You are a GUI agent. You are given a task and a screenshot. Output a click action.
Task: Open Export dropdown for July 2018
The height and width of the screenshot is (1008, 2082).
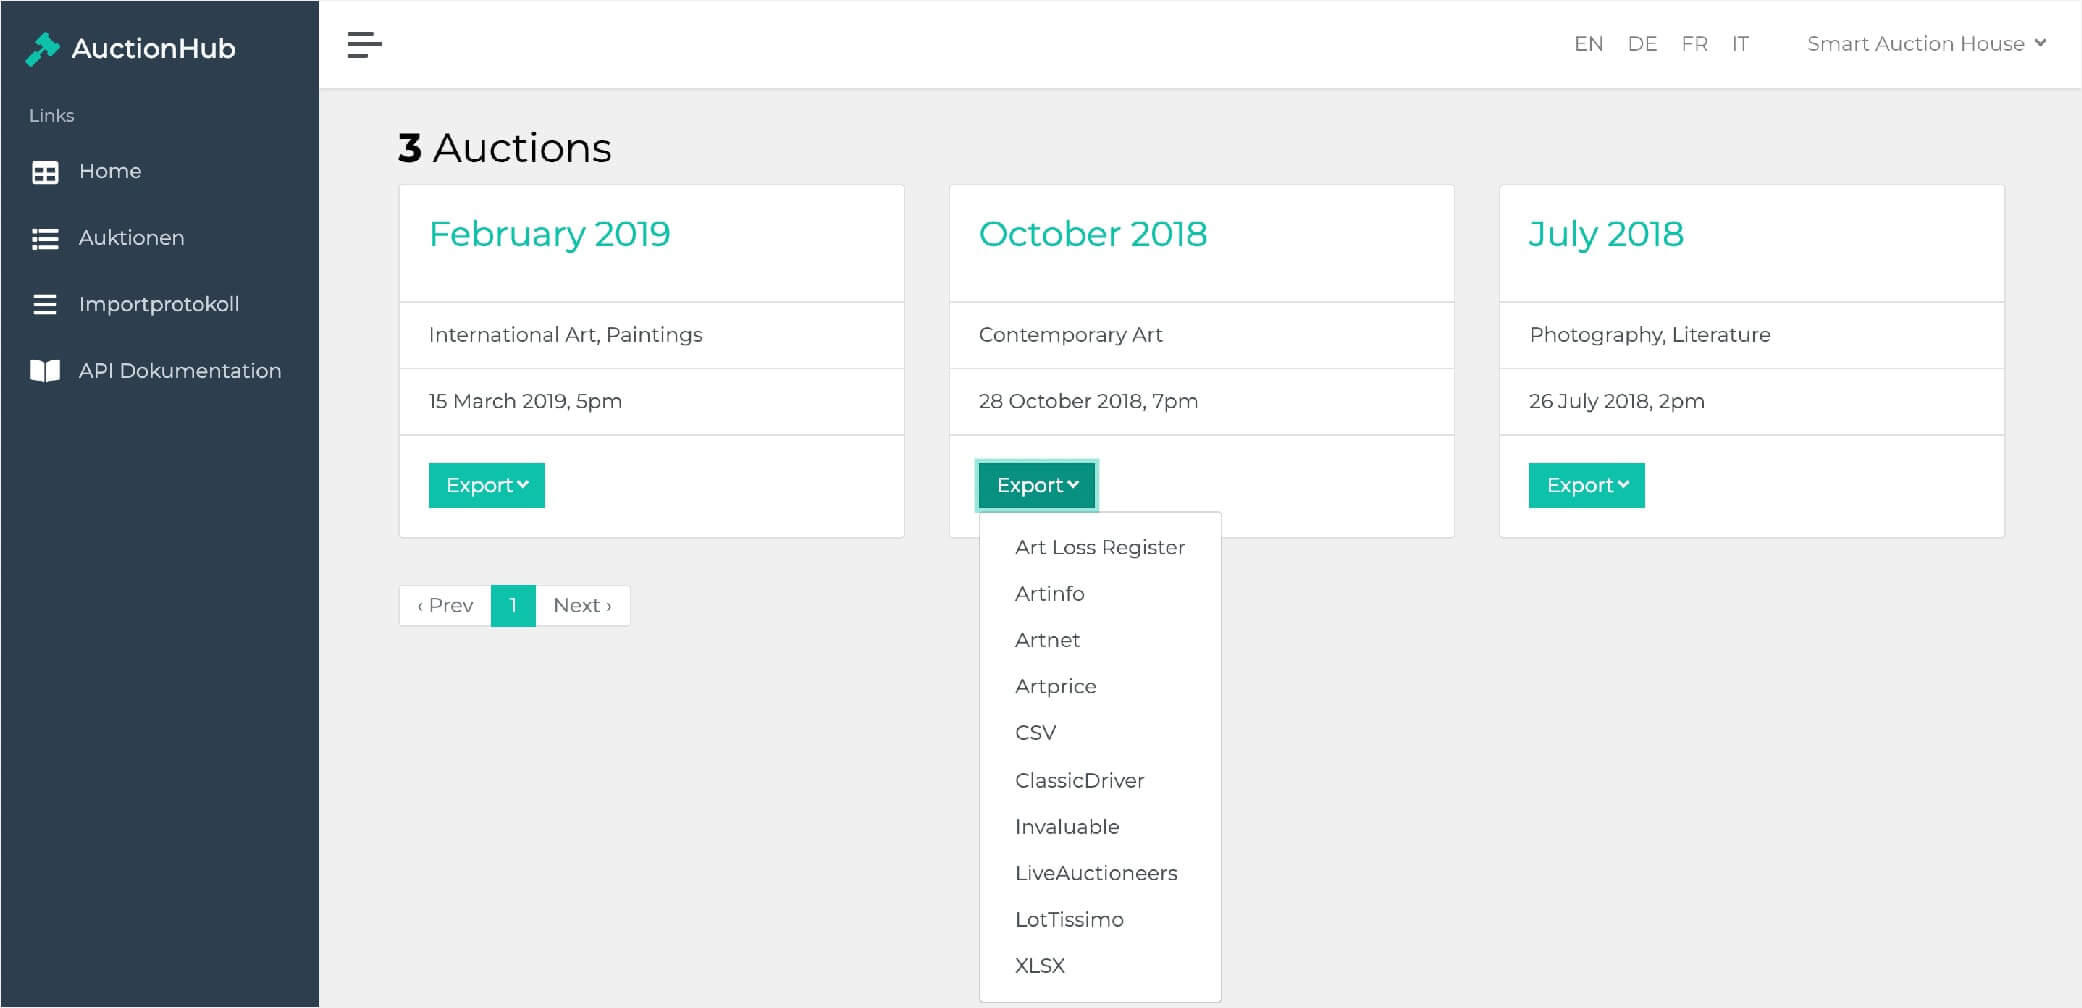pyautogui.click(x=1587, y=485)
